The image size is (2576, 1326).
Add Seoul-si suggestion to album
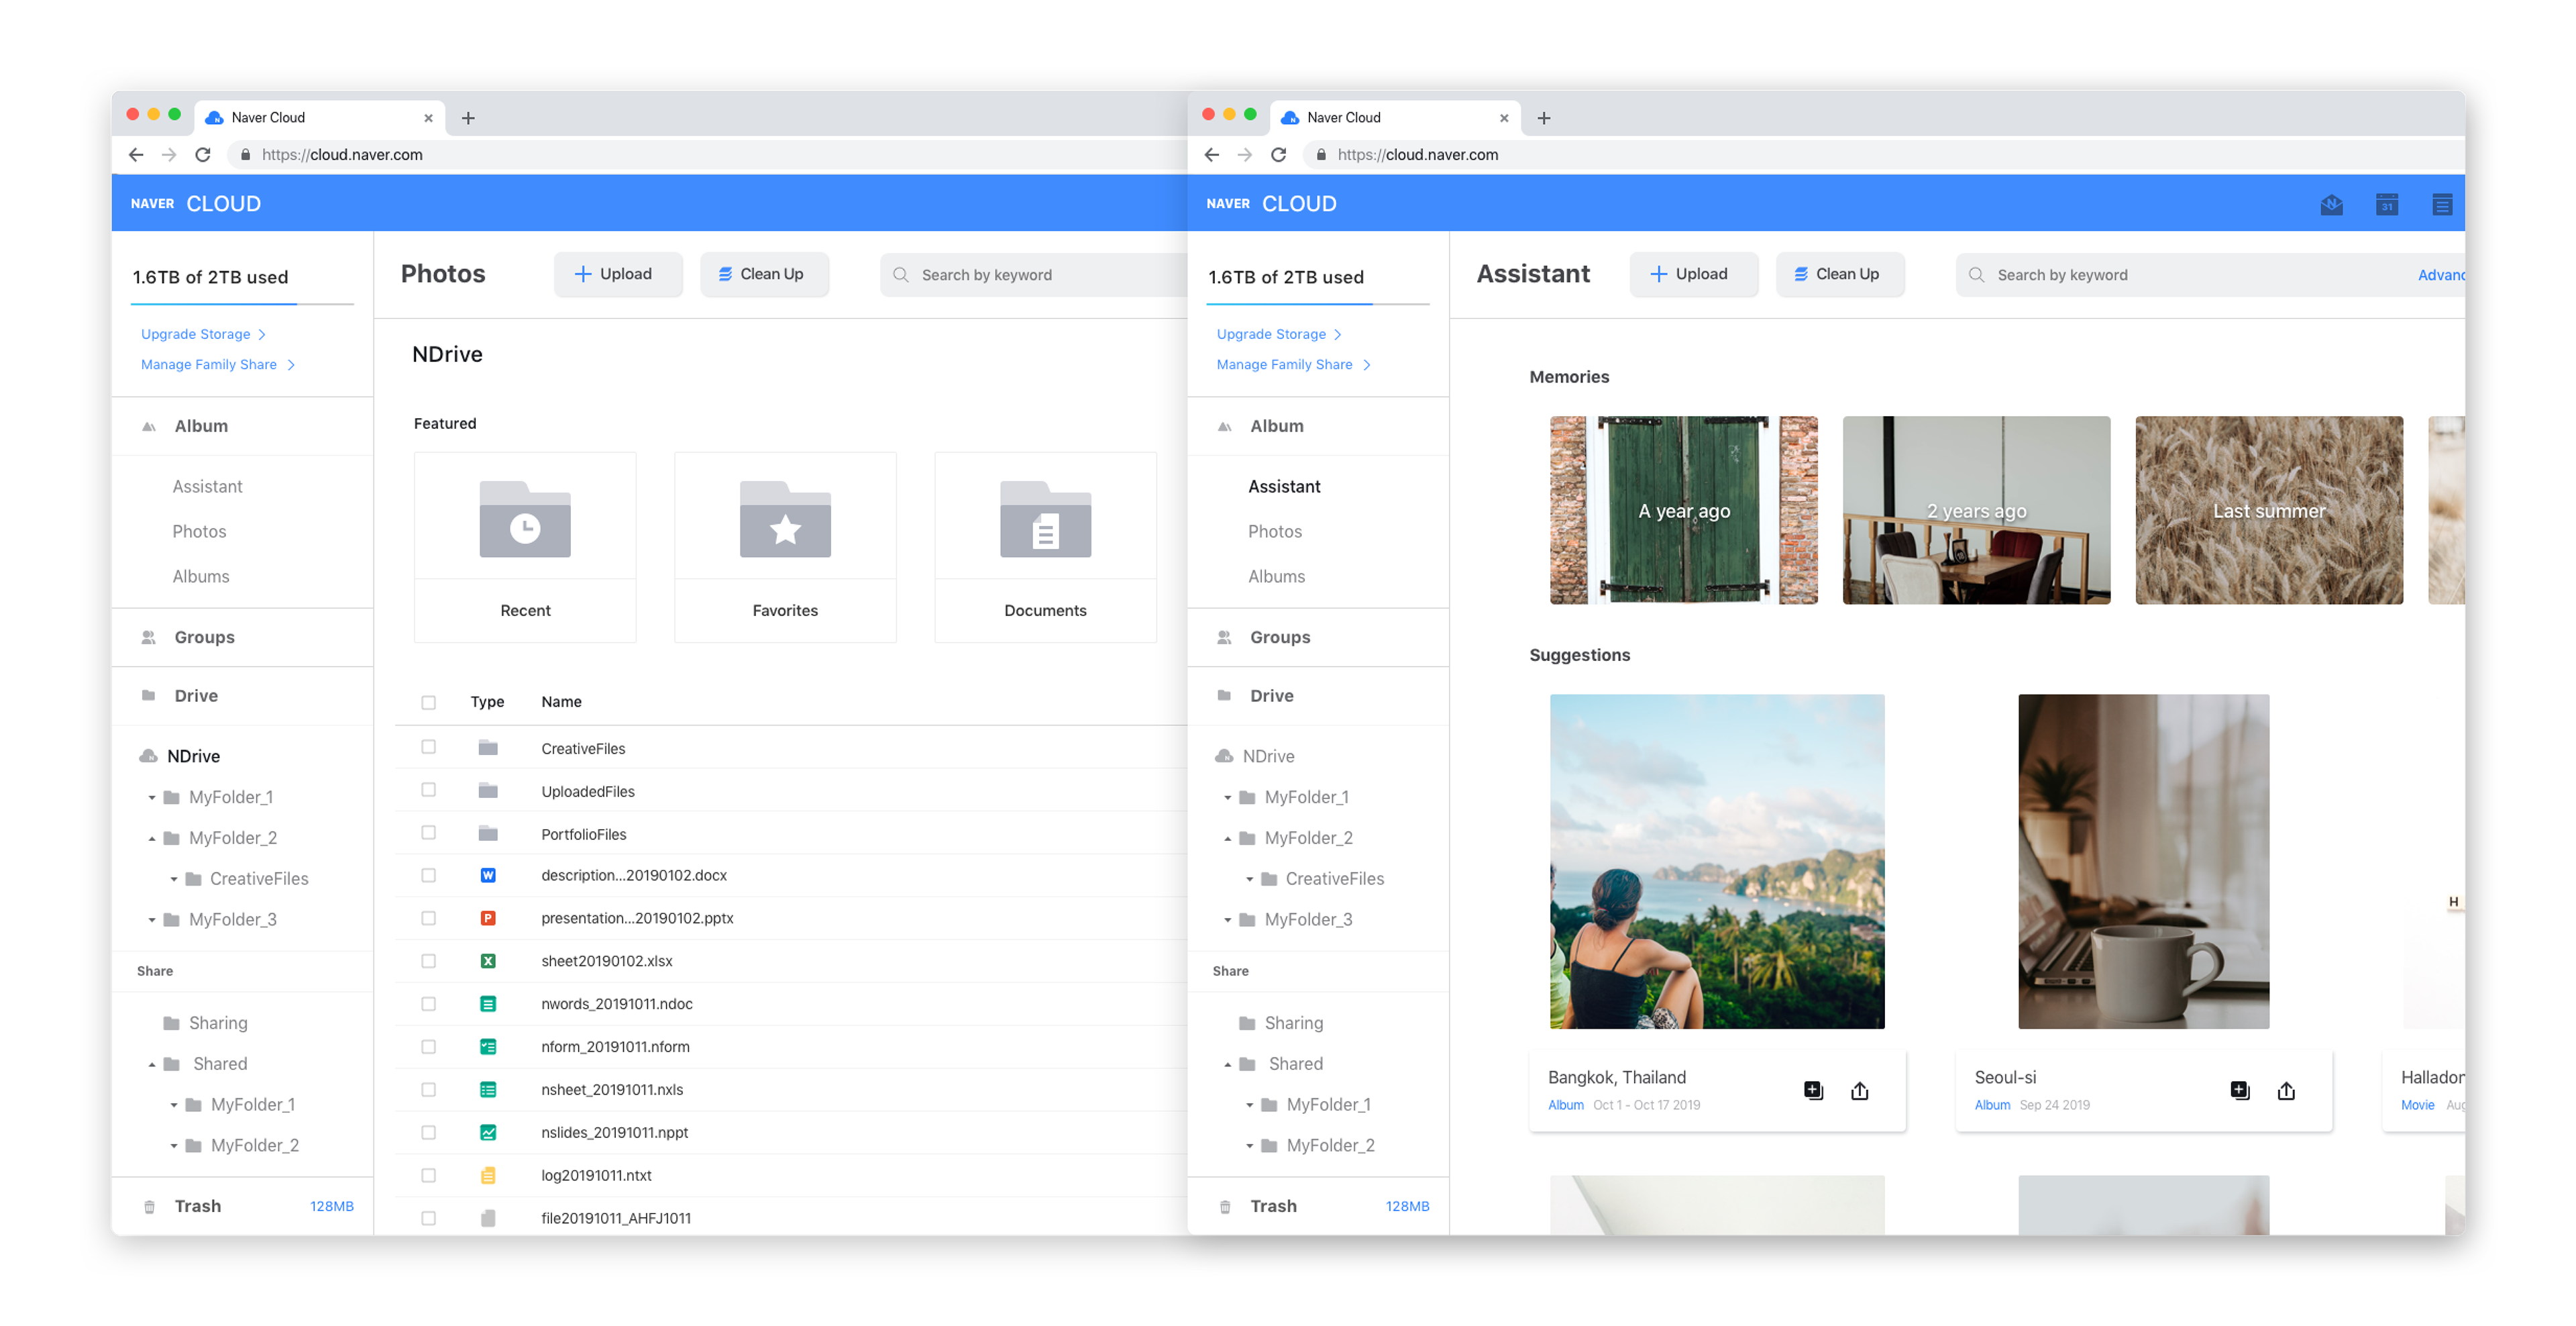(x=2240, y=1090)
